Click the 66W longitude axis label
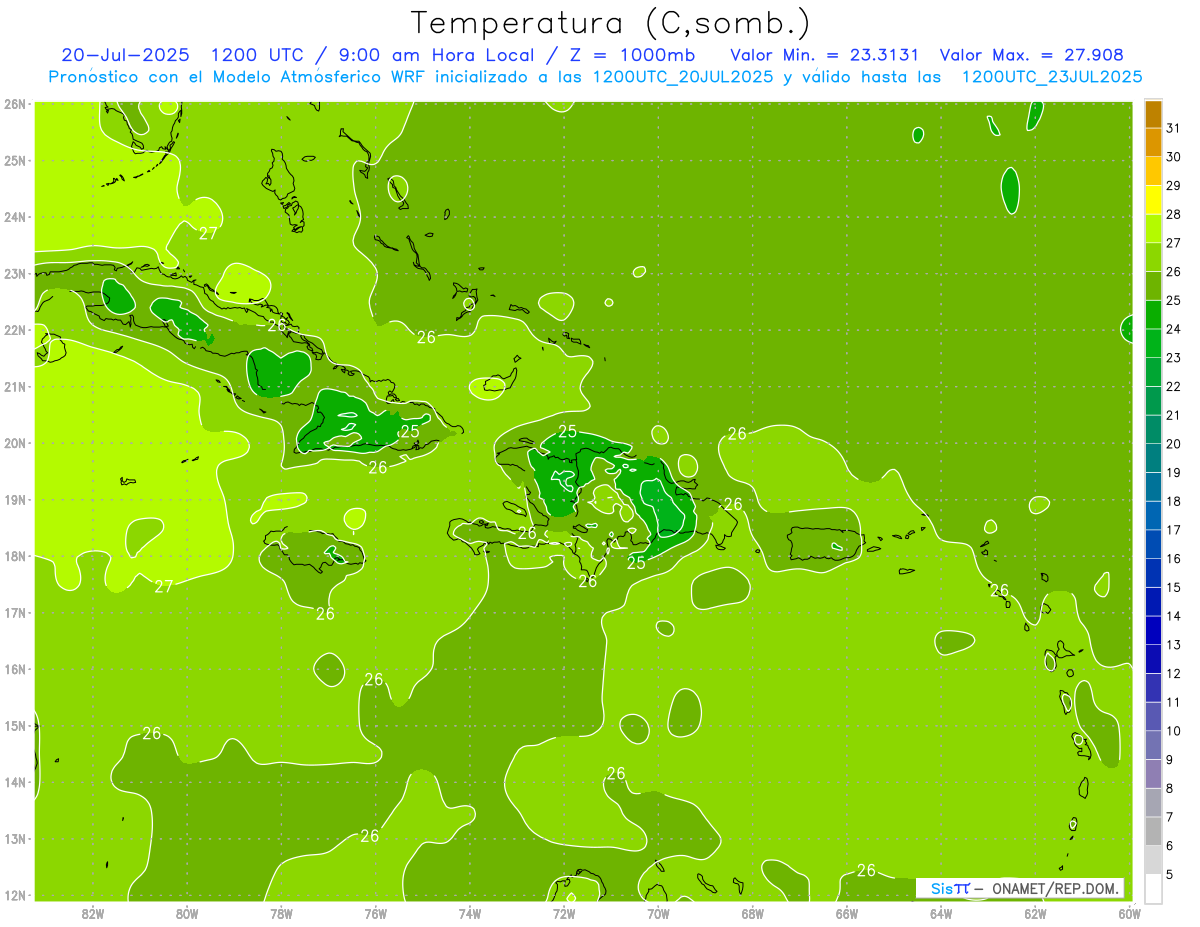 (847, 913)
